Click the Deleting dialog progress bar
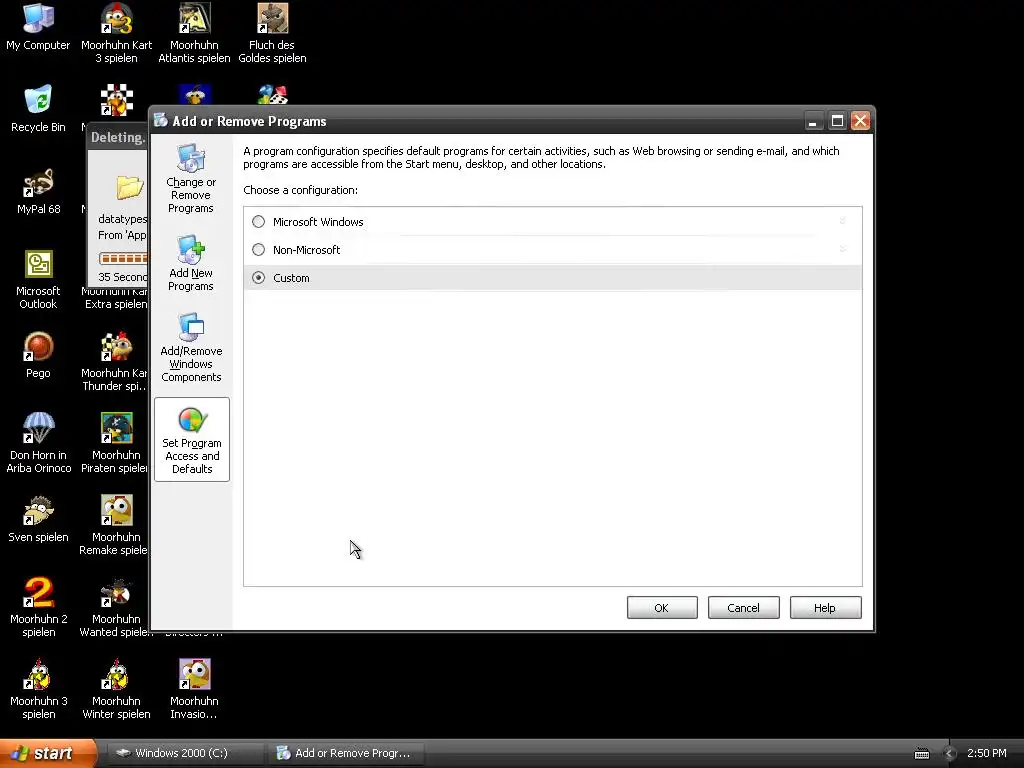Screen dimensions: 1024x768 click(123, 258)
